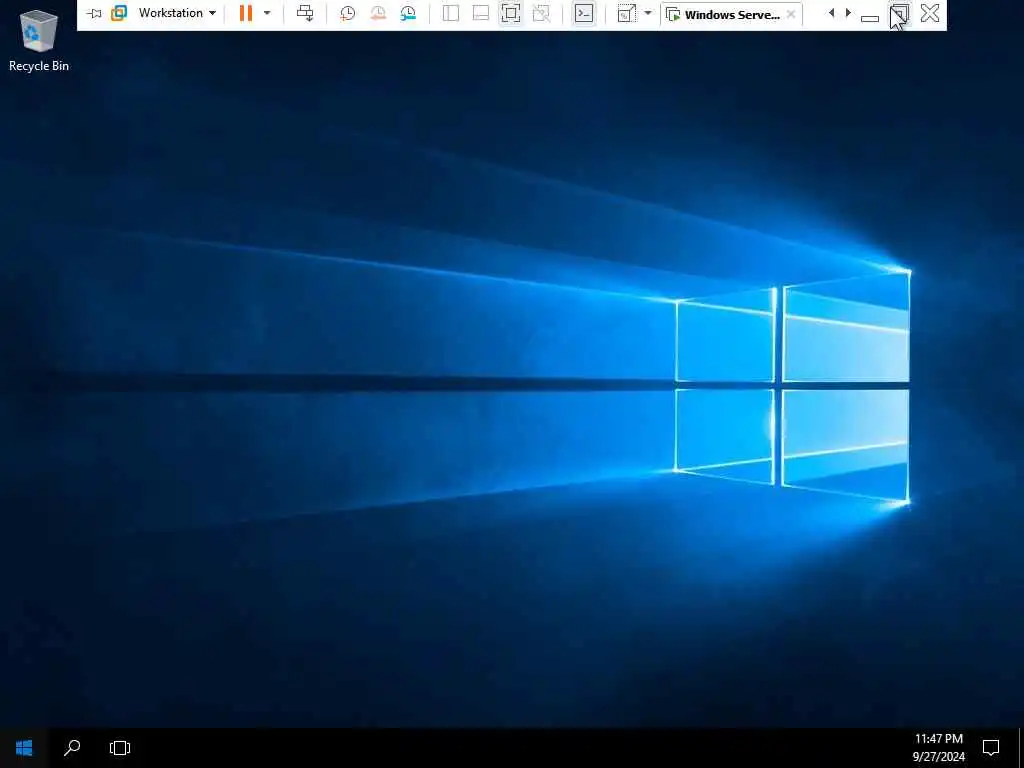Image resolution: width=1024 pixels, height=768 pixels.
Task: Pause the virtual machine with the orange button
Action: click(x=246, y=13)
